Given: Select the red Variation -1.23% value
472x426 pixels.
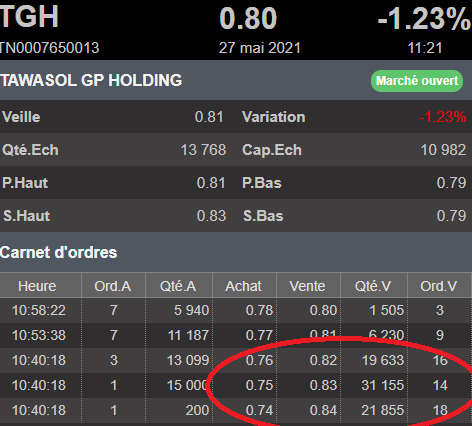Looking at the screenshot, I should (x=442, y=117).
